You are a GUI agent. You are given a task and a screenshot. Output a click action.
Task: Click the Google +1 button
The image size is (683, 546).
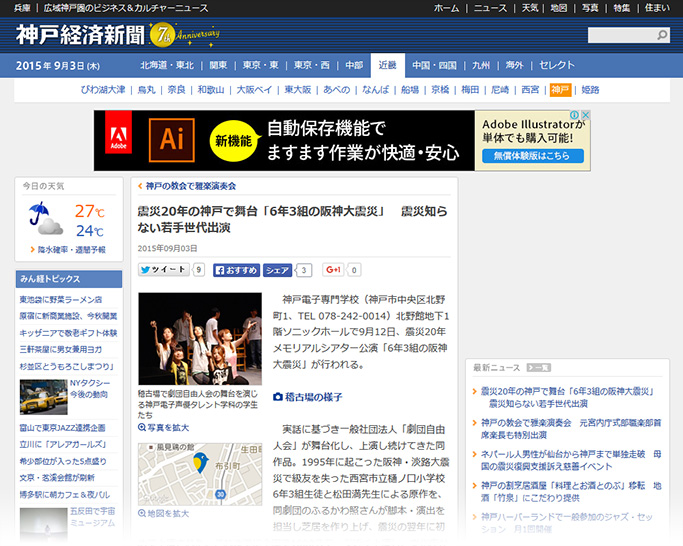coord(333,270)
